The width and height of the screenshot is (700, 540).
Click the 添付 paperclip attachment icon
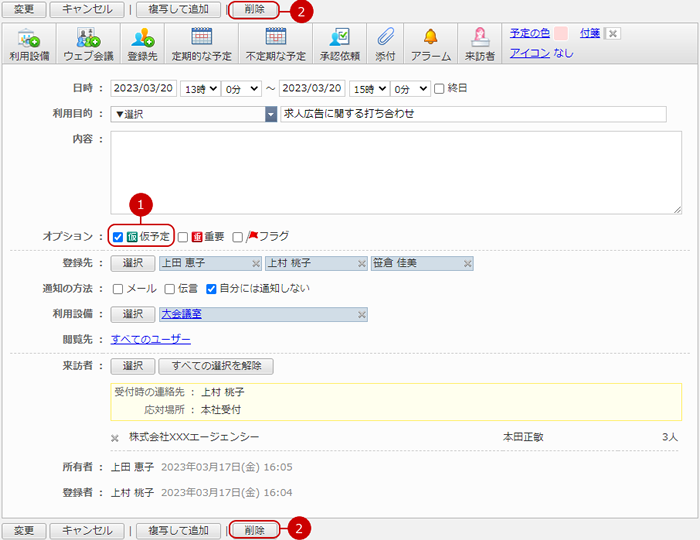[385, 39]
